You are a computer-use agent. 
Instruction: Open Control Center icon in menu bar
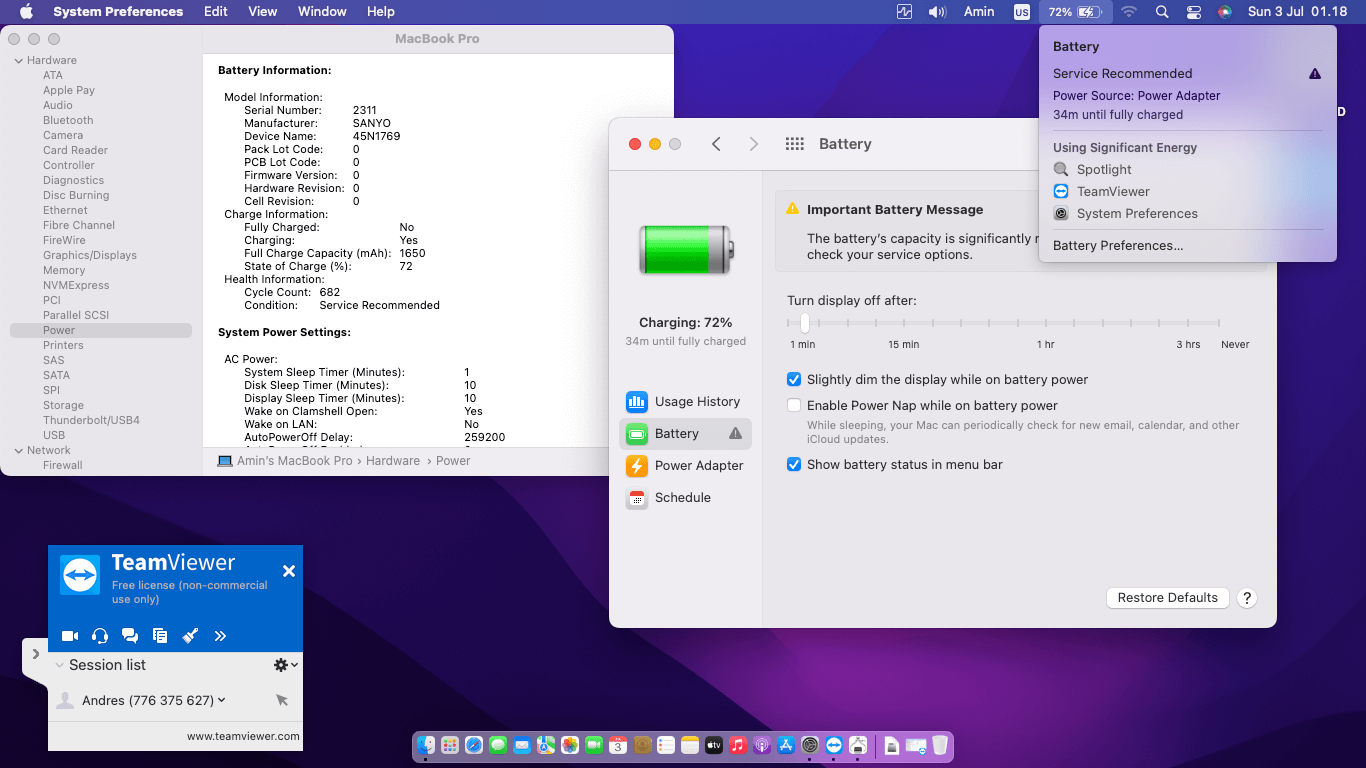click(1194, 12)
